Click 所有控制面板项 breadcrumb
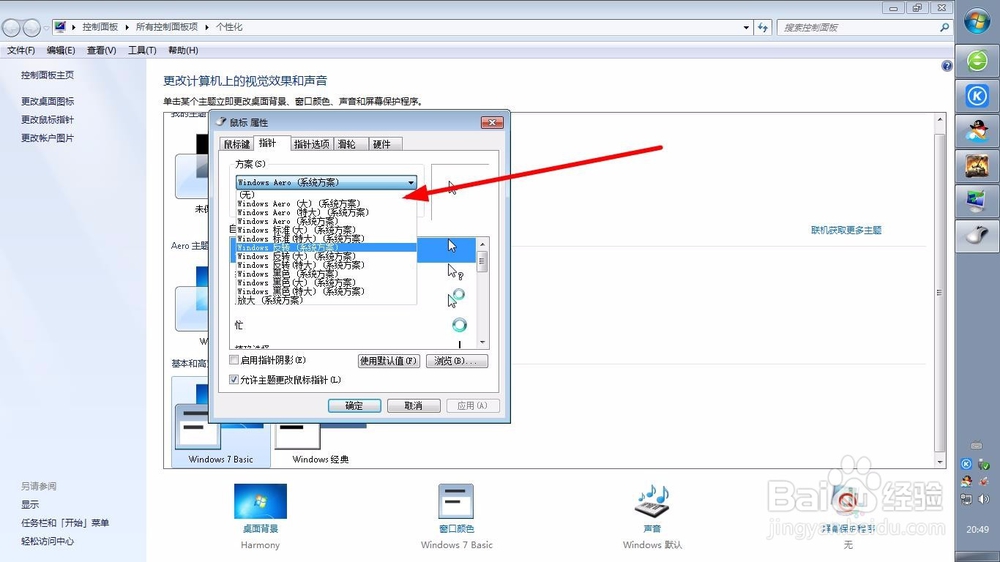 click(166, 27)
